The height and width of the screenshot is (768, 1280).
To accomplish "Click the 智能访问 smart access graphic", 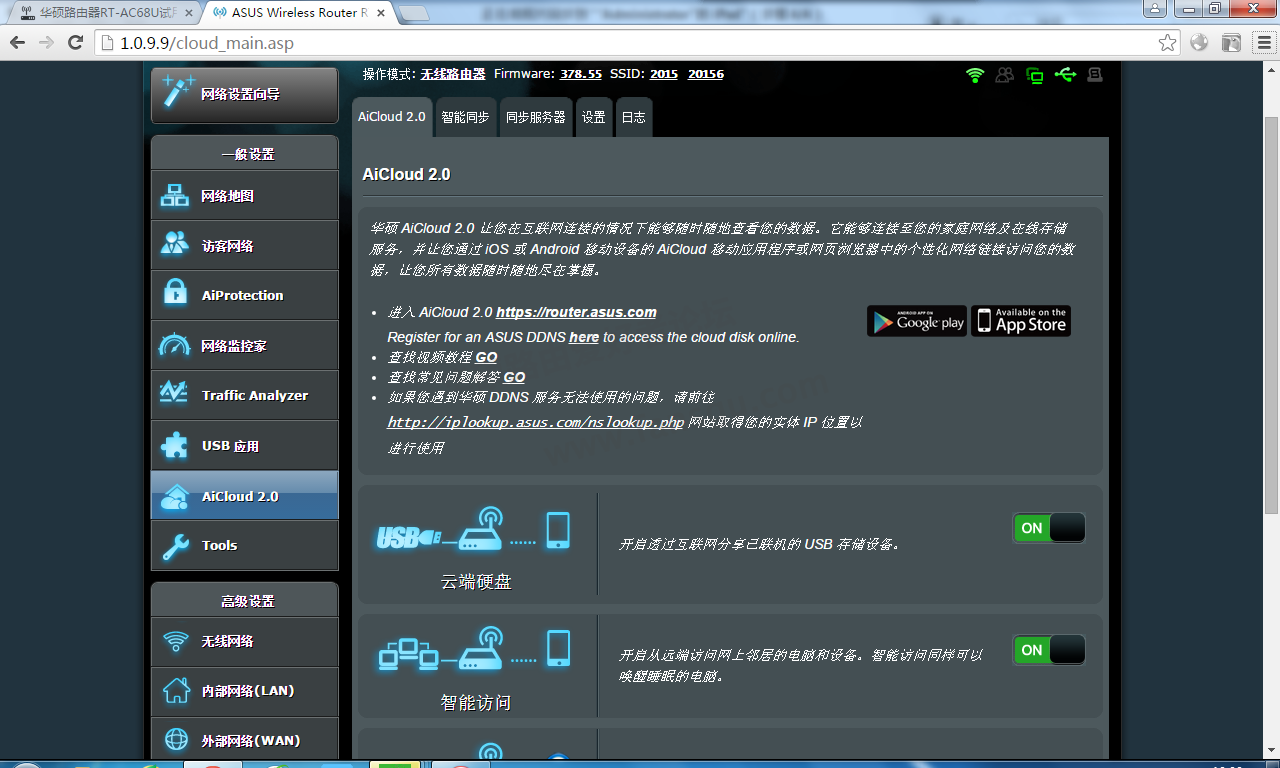I will (x=473, y=648).
